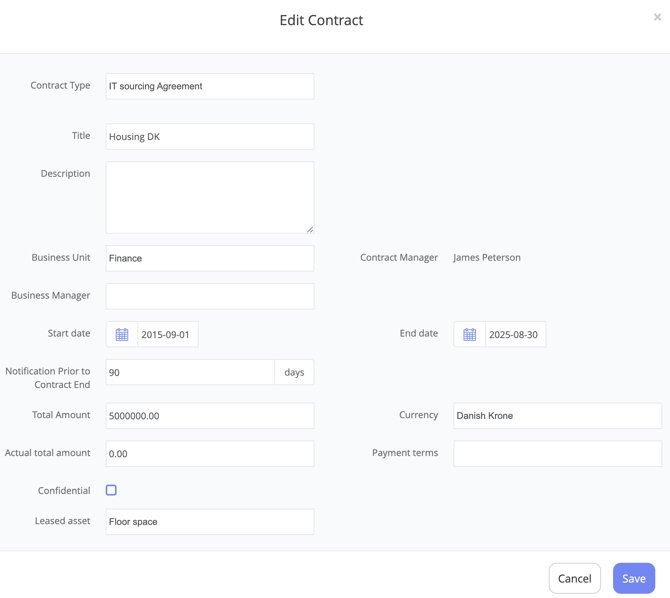Click the days unit label
670x598 pixels.
tap(294, 372)
